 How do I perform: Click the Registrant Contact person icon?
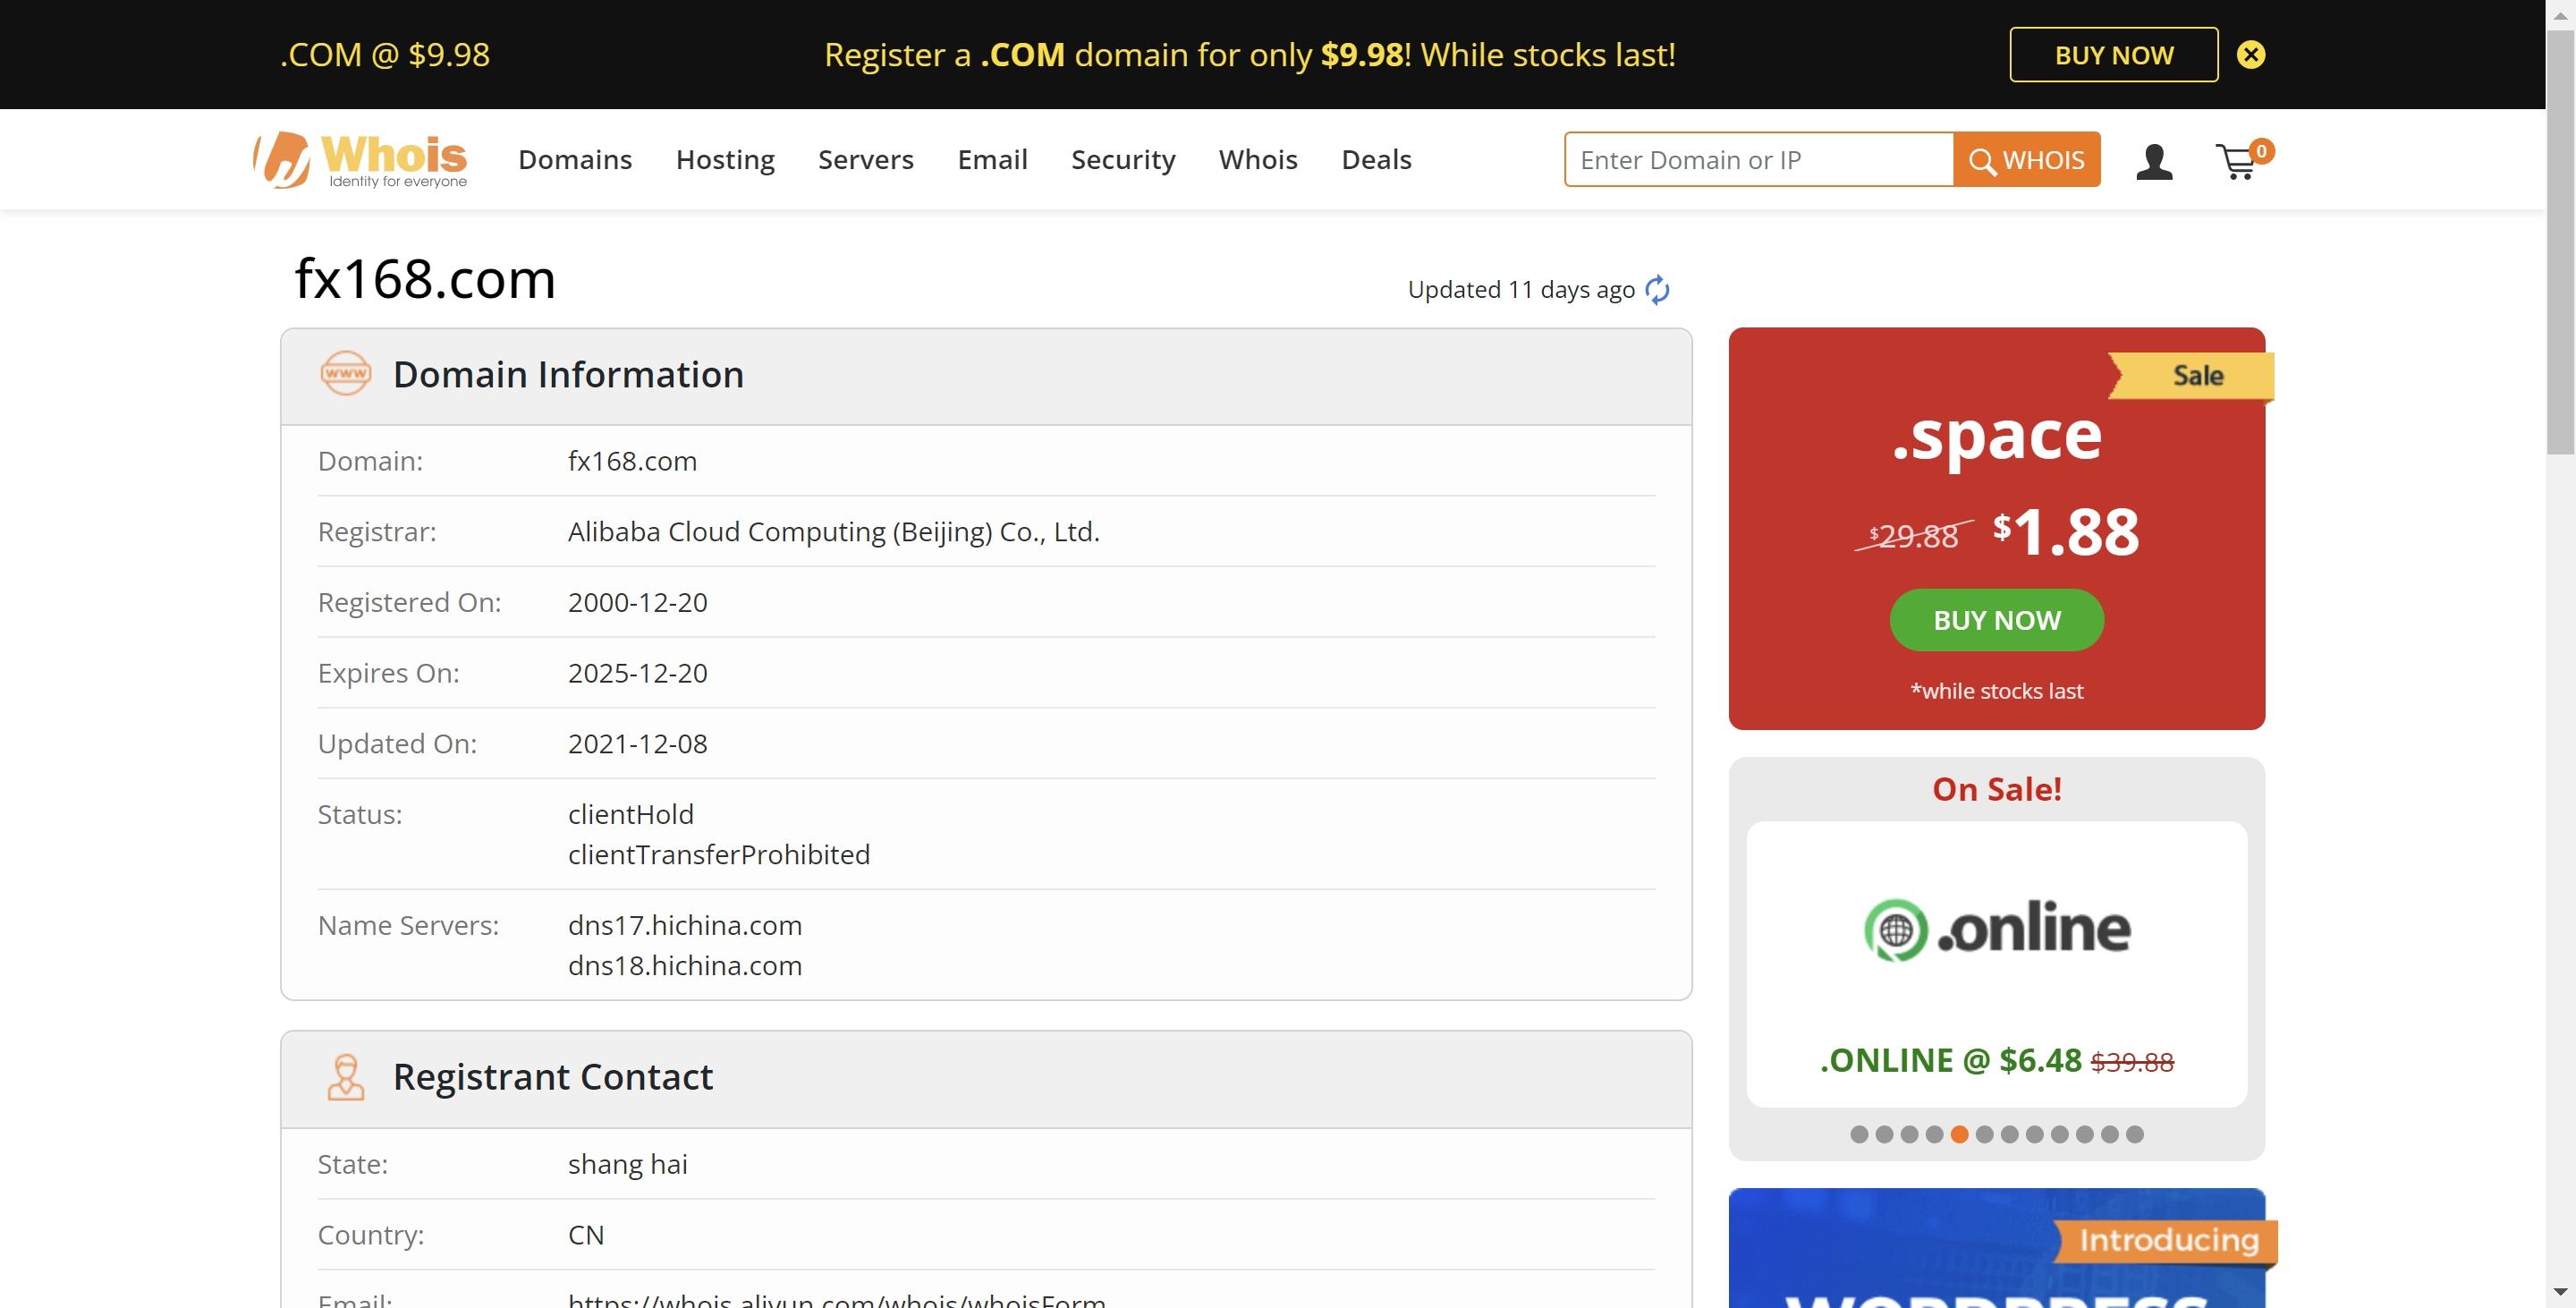pyautogui.click(x=346, y=1077)
